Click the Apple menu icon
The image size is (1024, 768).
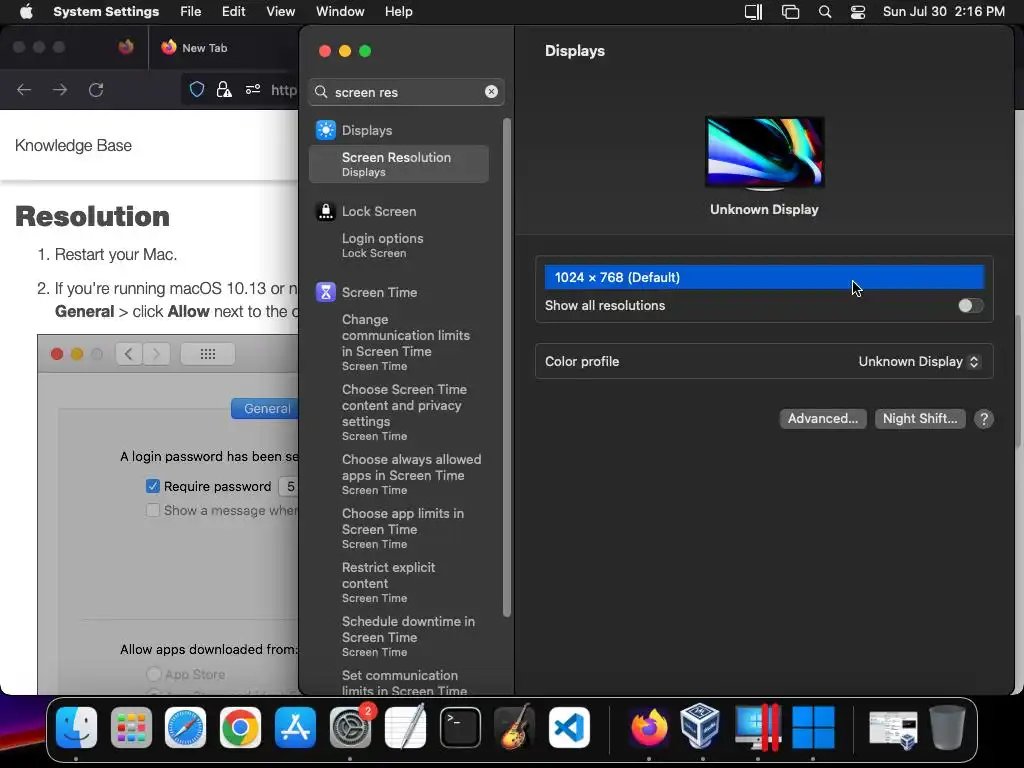[26, 12]
